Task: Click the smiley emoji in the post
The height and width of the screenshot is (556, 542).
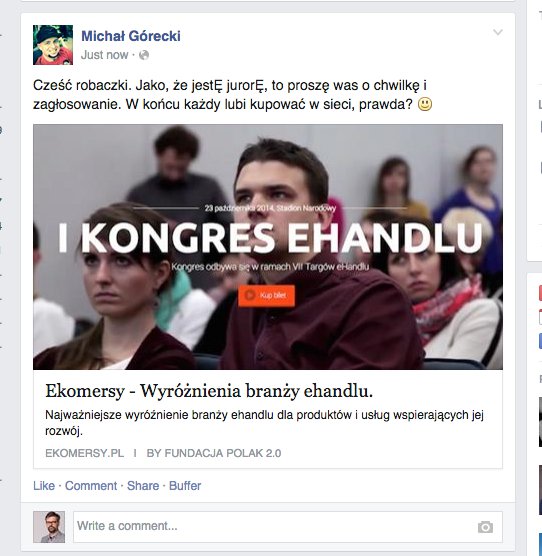Action: click(x=425, y=104)
